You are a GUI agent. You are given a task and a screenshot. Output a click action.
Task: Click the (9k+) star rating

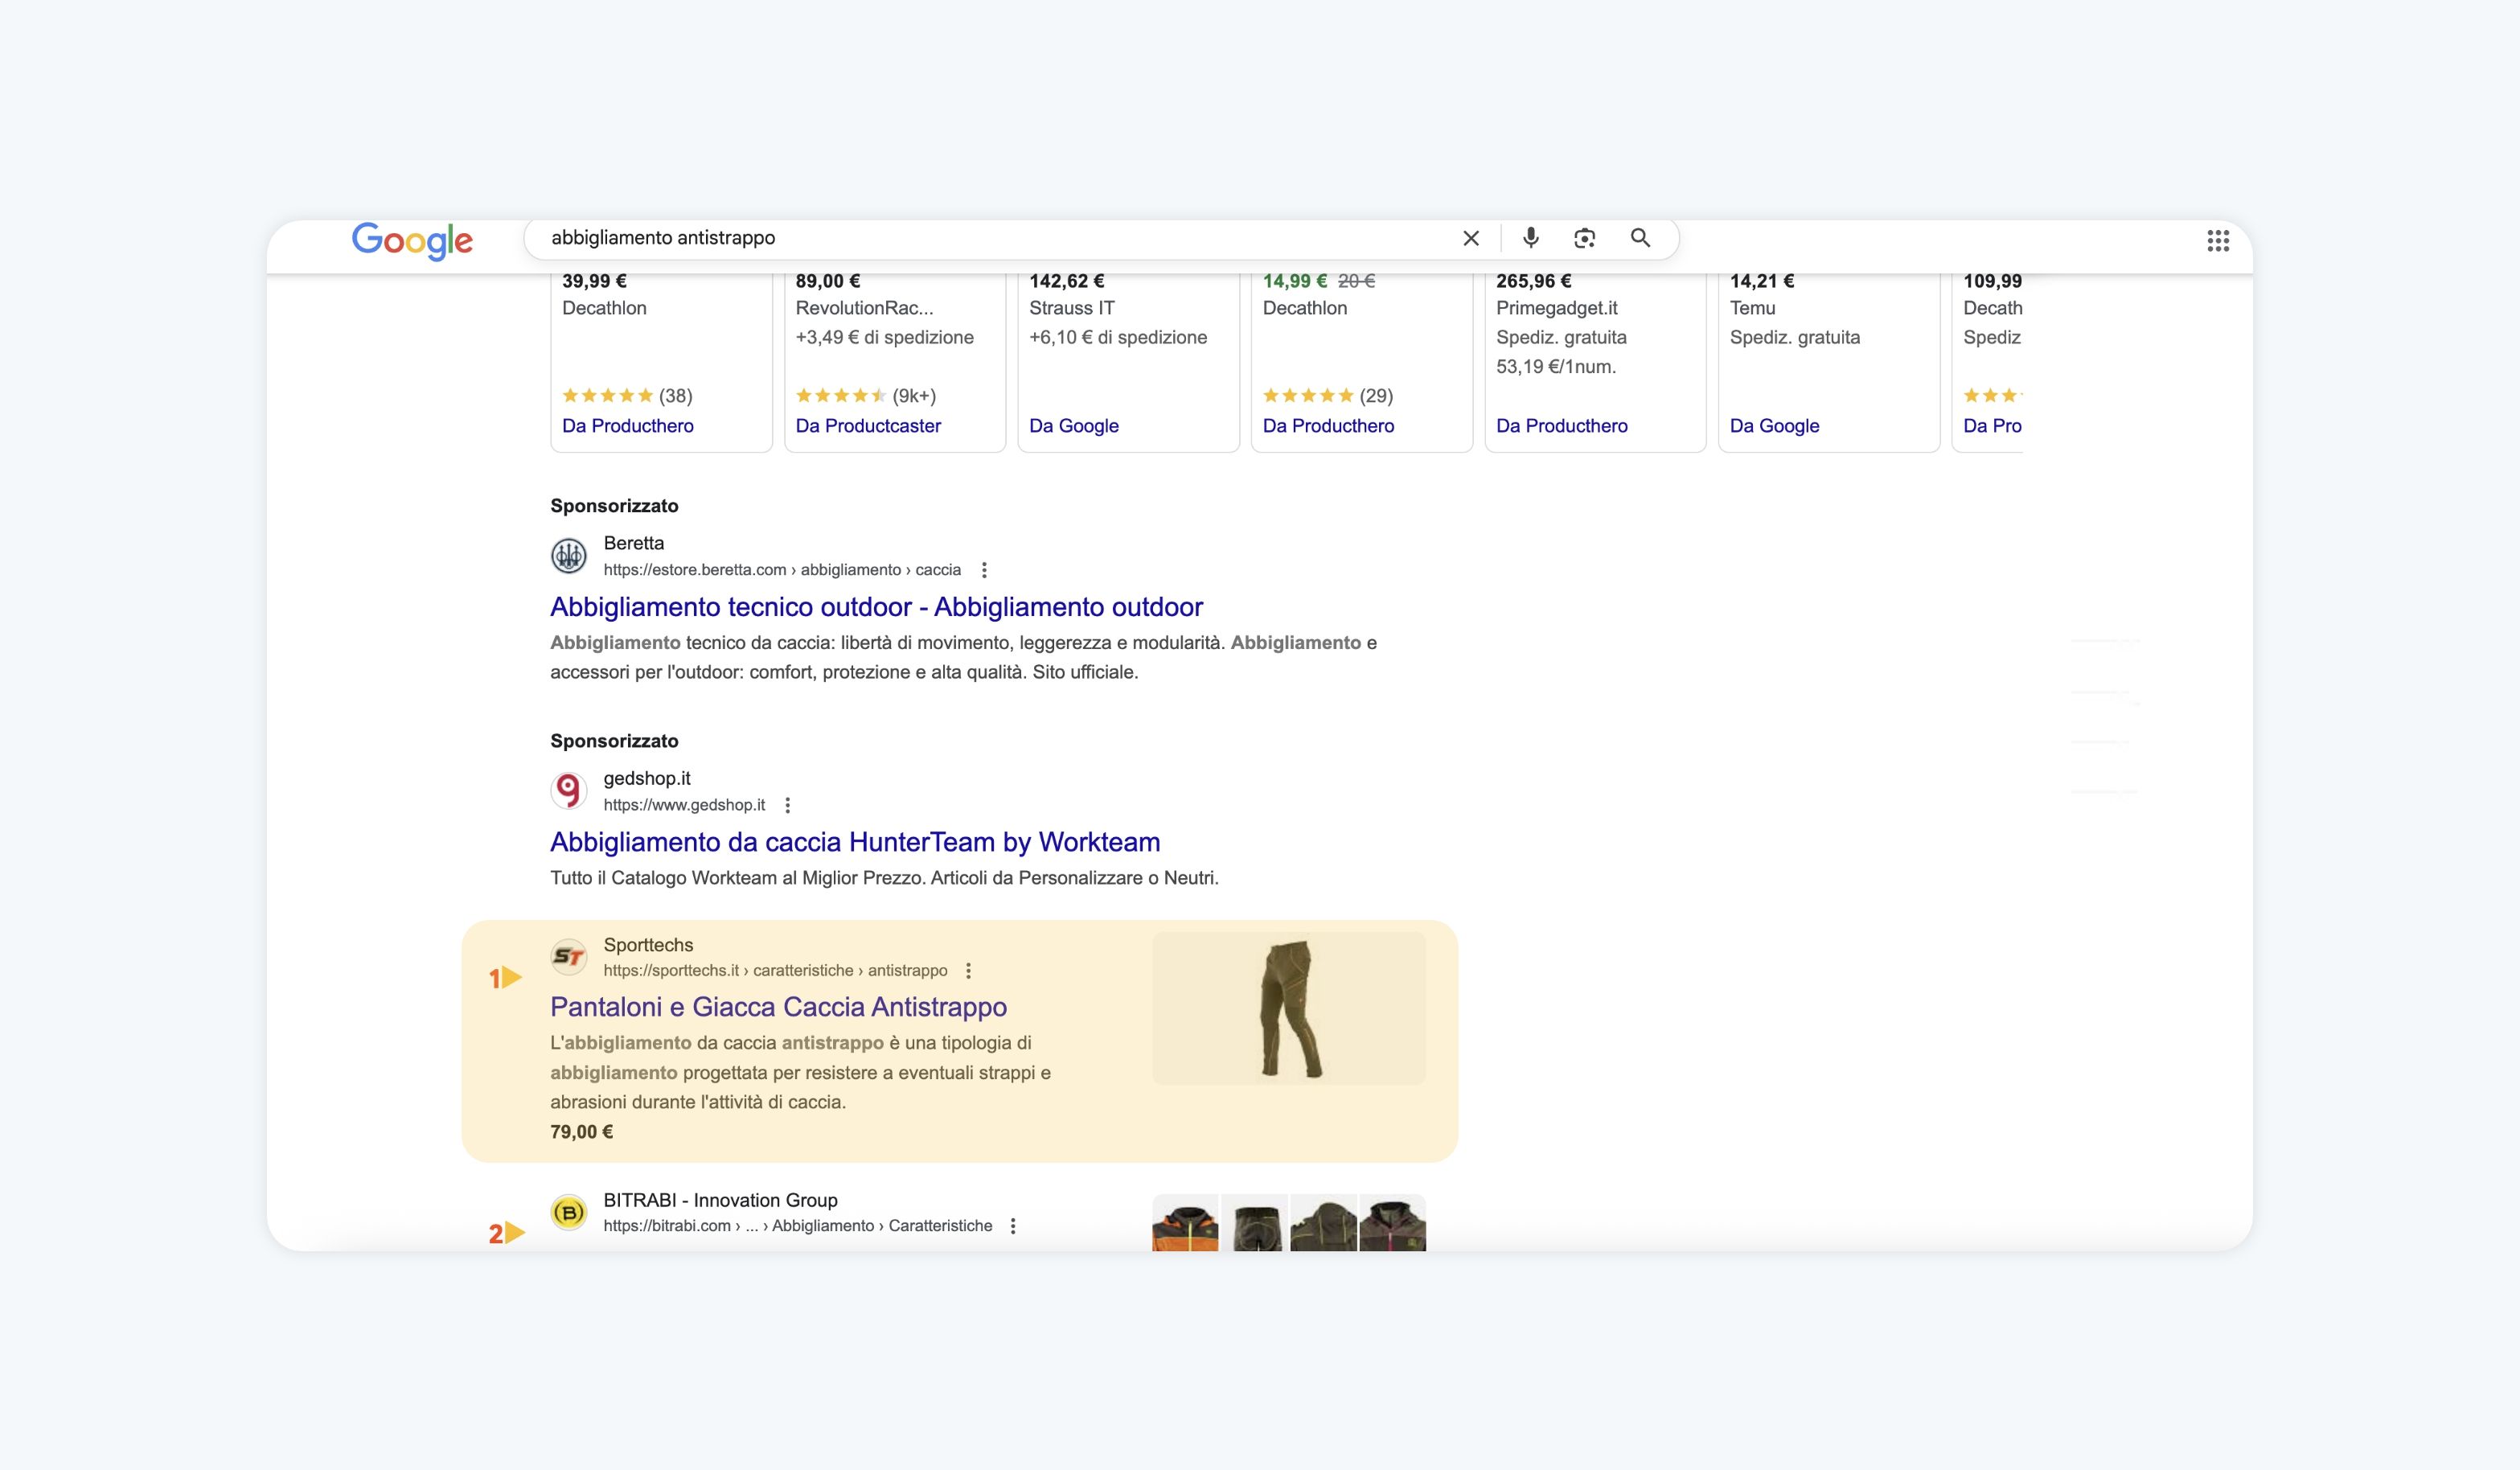click(x=866, y=396)
